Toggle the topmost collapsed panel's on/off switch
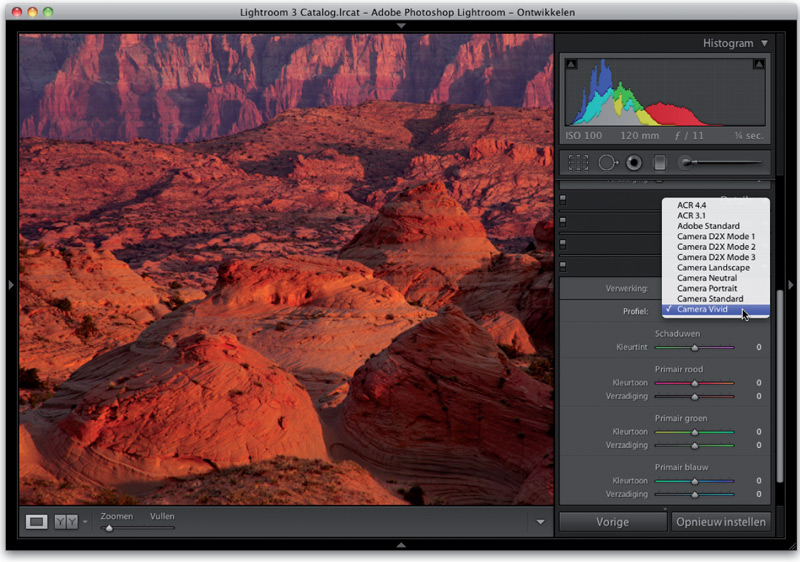The image size is (800, 562). 563,199
